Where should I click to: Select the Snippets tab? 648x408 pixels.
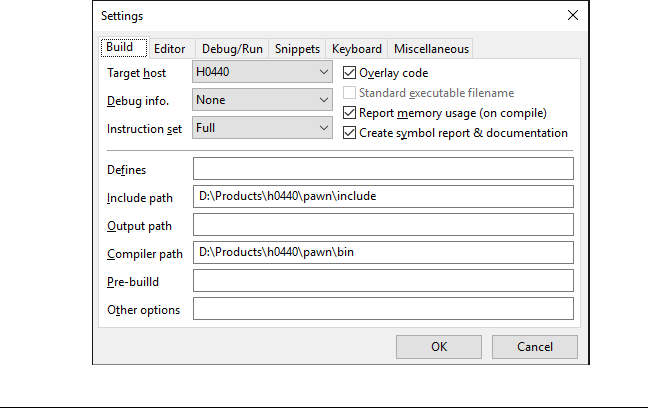pos(298,49)
